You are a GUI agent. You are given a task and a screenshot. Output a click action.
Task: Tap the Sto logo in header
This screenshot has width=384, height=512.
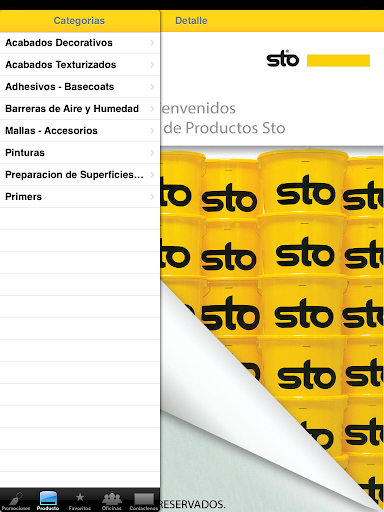click(283, 59)
